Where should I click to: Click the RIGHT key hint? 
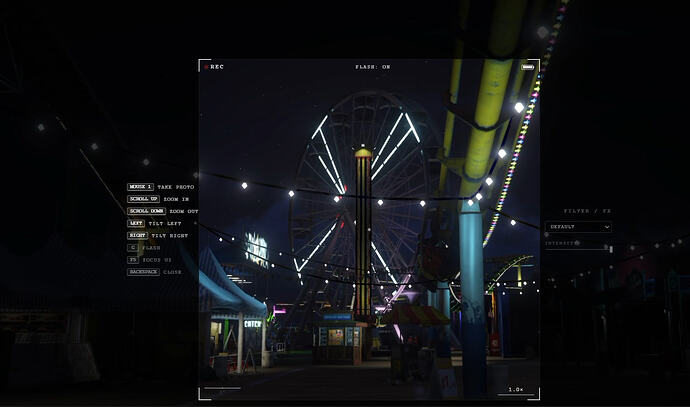137,235
